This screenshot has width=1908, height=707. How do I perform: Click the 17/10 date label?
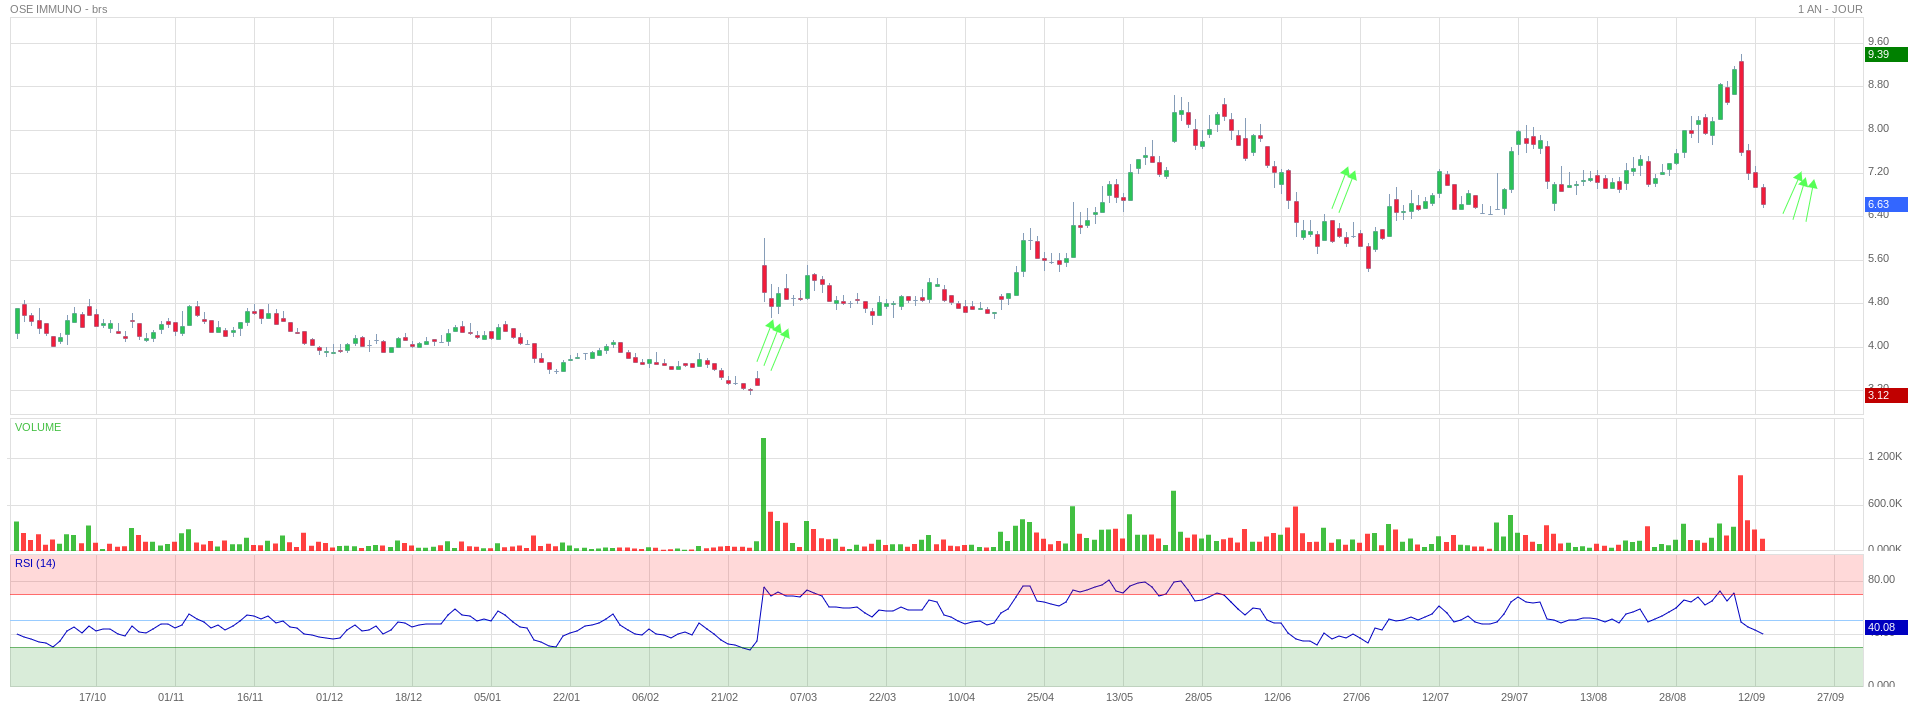pos(92,698)
